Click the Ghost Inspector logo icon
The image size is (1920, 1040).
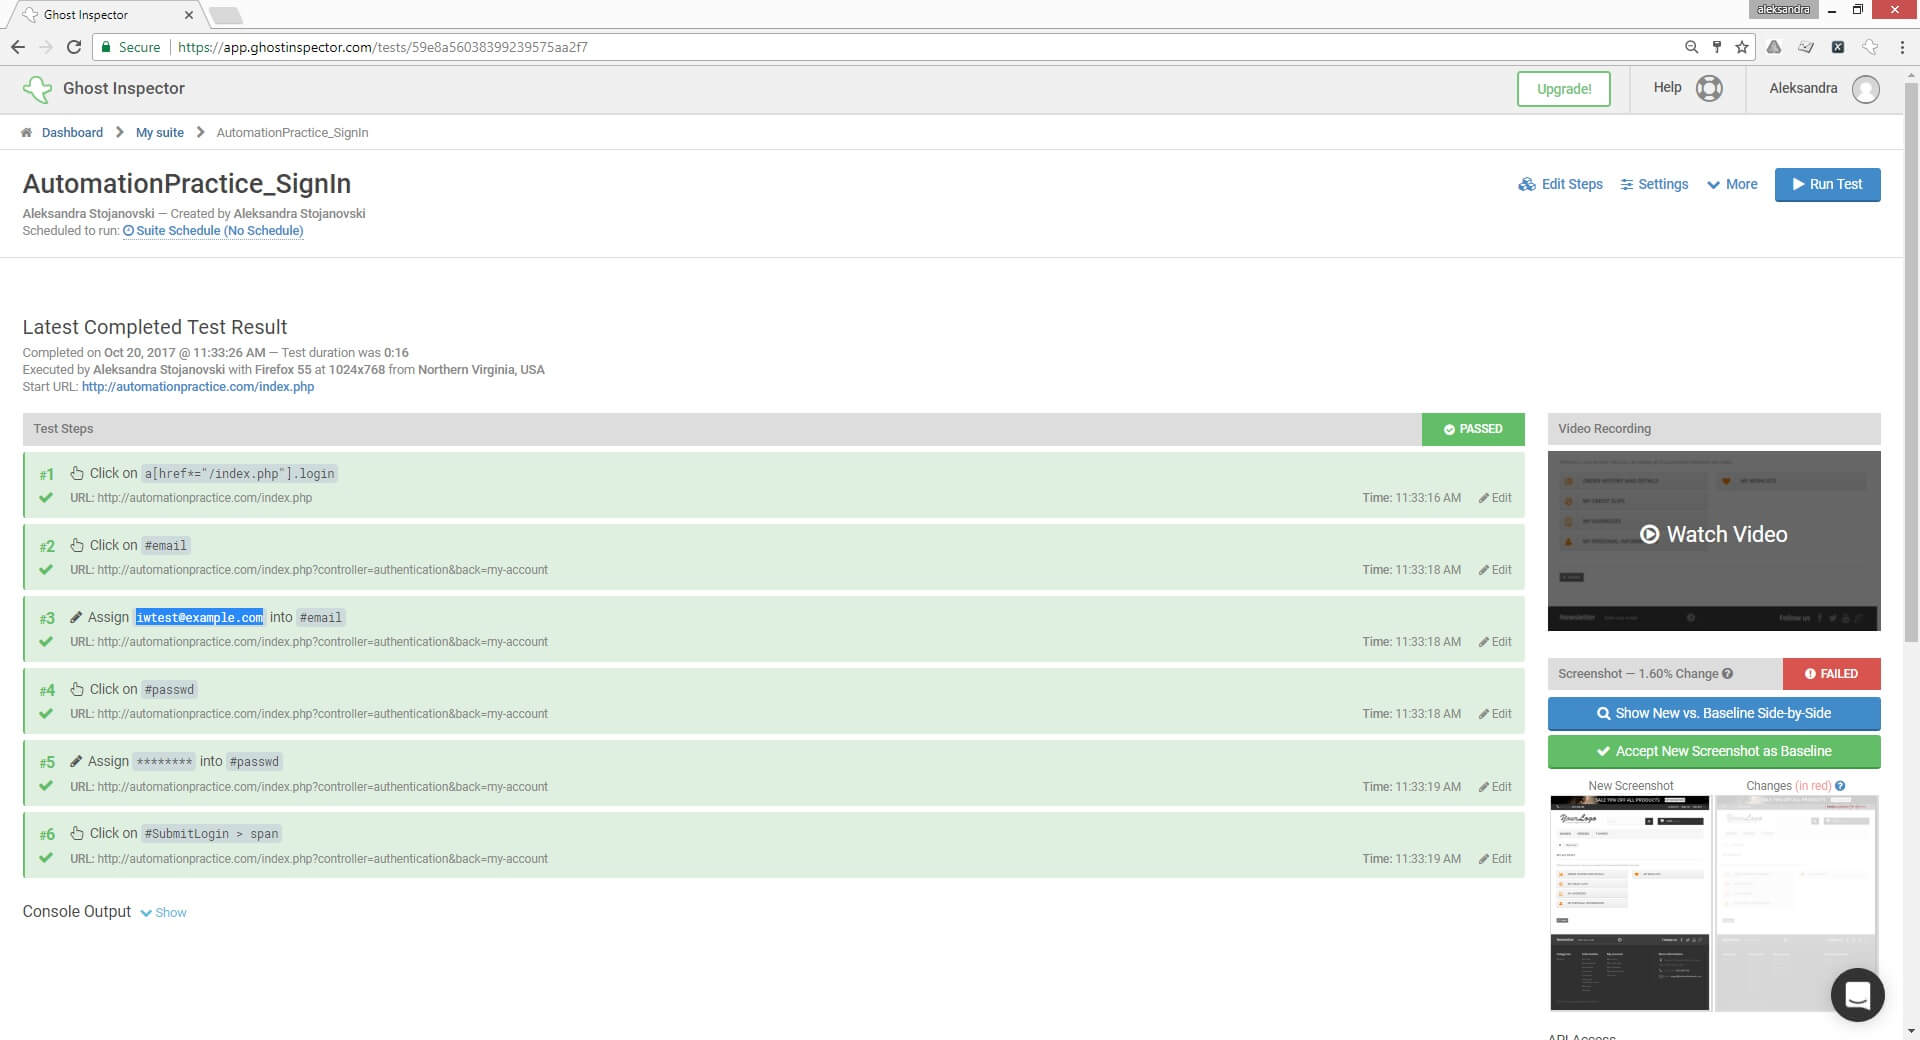37,89
